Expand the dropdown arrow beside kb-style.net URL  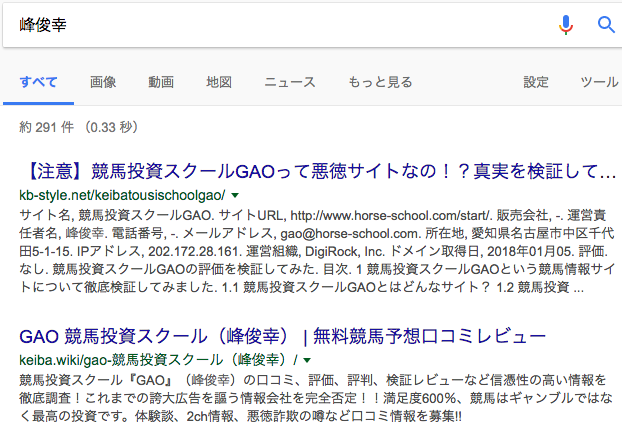tap(235, 195)
